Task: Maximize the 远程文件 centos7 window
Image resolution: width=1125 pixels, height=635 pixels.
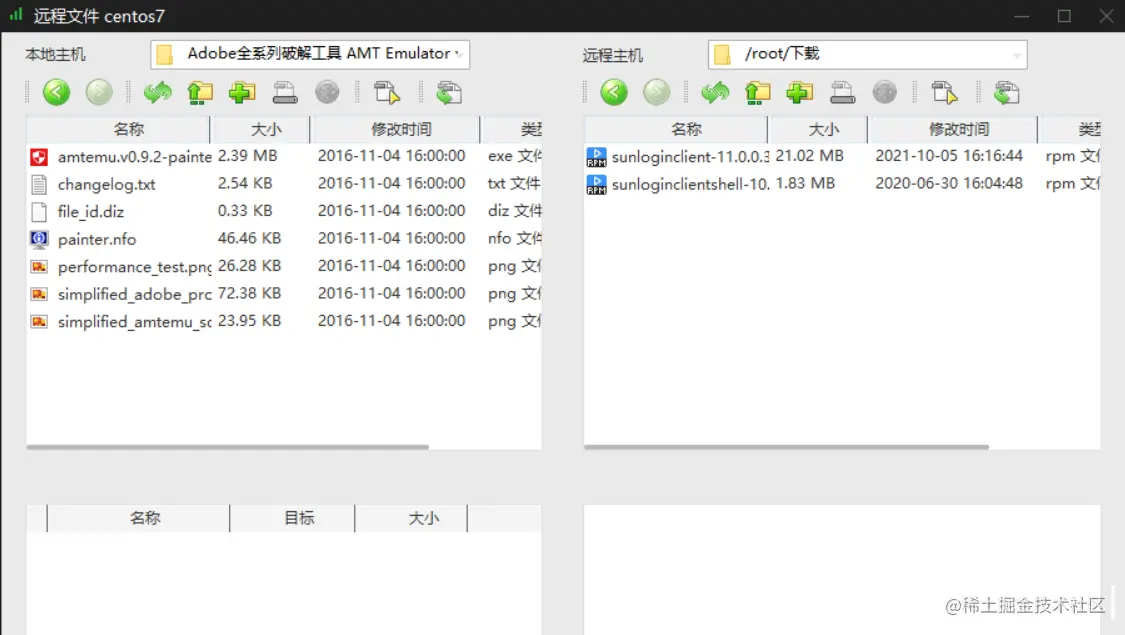Action: pos(1064,16)
